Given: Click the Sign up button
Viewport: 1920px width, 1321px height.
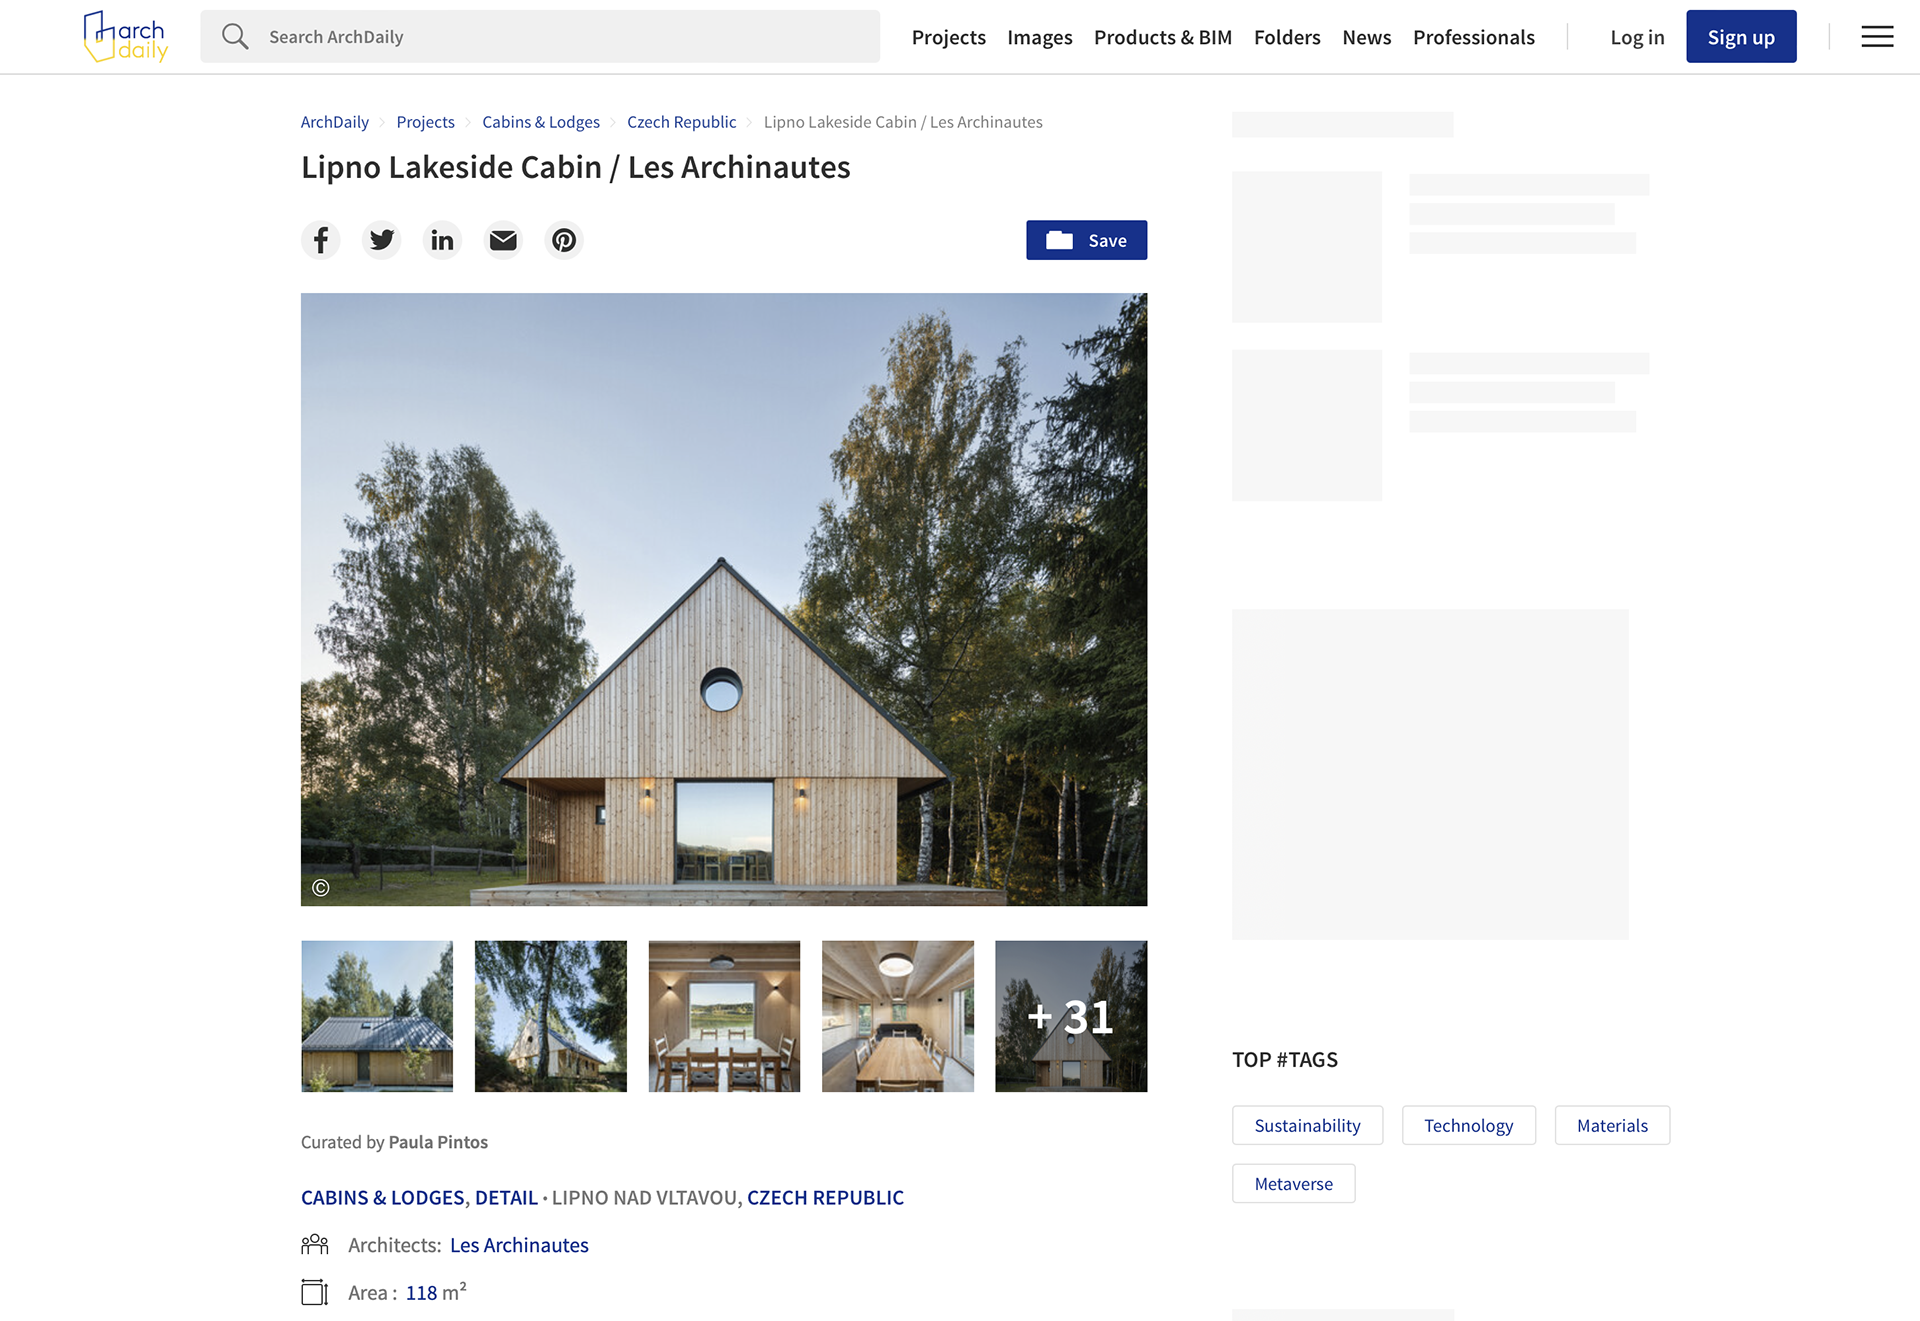Looking at the screenshot, I should (1741, 37).
